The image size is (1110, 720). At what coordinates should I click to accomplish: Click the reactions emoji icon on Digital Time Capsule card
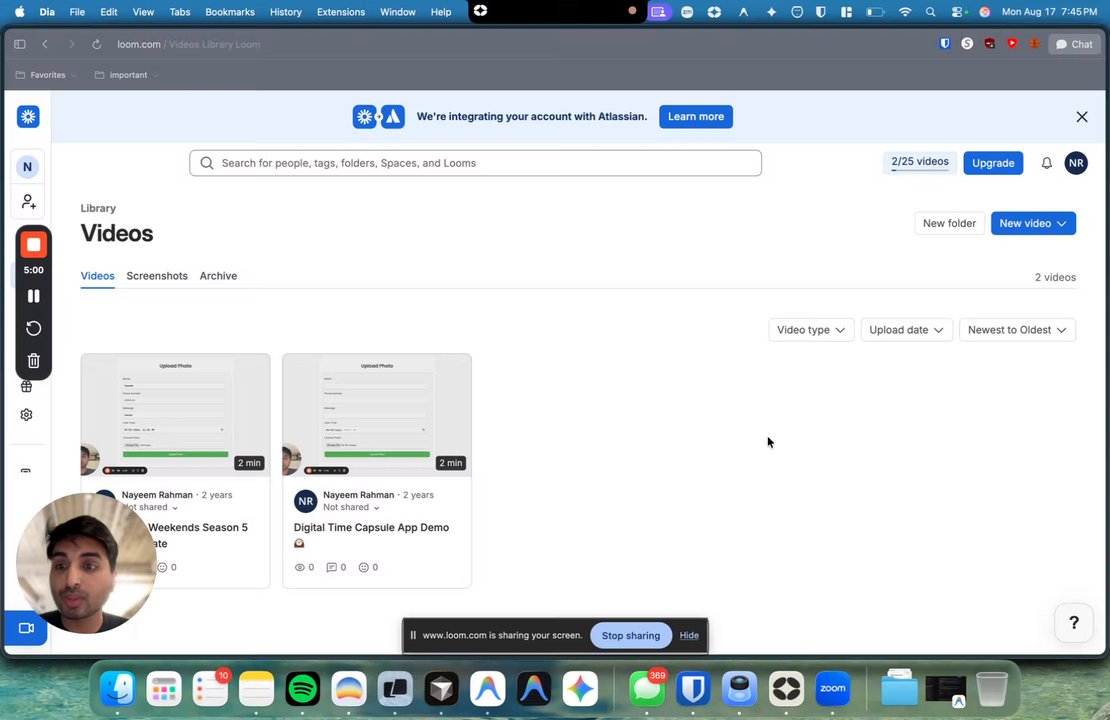(x=364, y=568)
